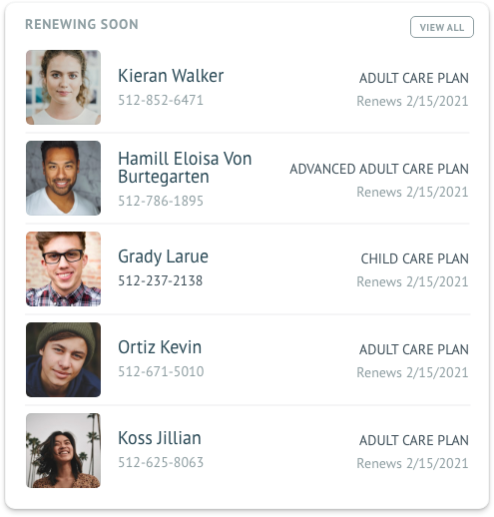Open the Advanced Adult Care Plan label
The width and height of the screenshot is (494, 517).
coord(379,169)
